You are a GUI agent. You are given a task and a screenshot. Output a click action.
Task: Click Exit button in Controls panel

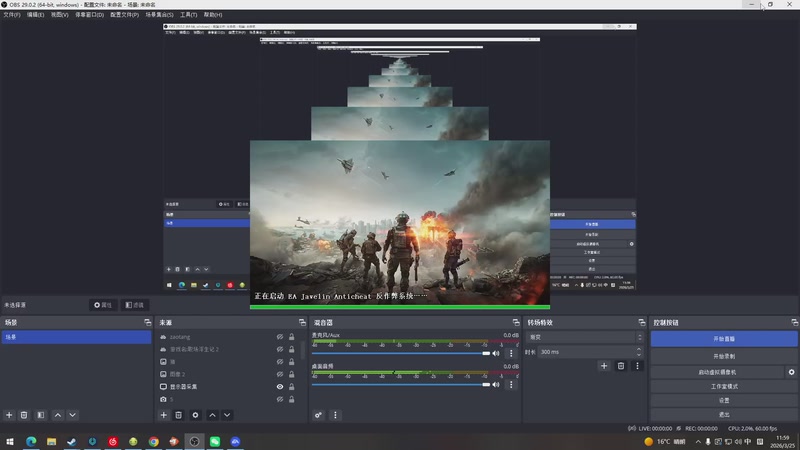[724, 414]
